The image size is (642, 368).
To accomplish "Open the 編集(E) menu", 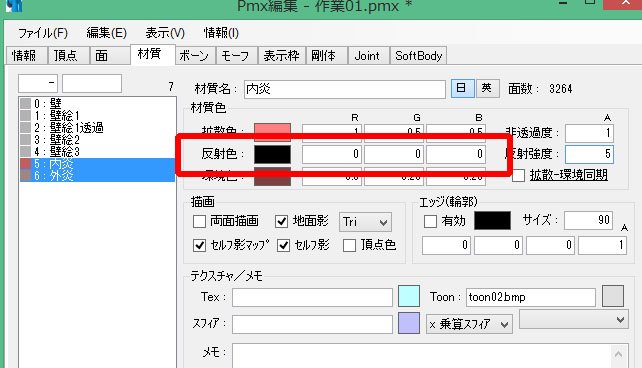I will (x=106, y=33).
